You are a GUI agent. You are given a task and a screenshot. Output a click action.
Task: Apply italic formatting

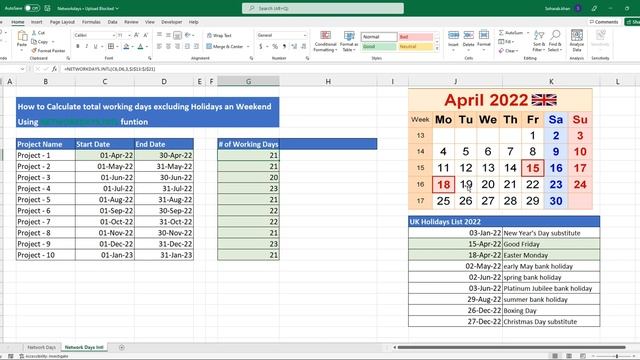tap(87, 47)
